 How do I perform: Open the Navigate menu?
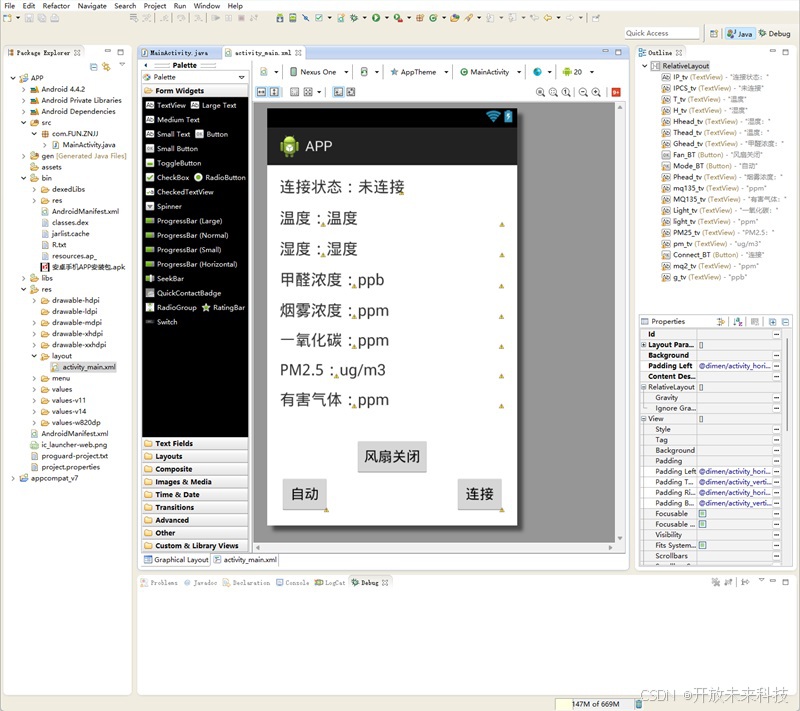(92, 6)
